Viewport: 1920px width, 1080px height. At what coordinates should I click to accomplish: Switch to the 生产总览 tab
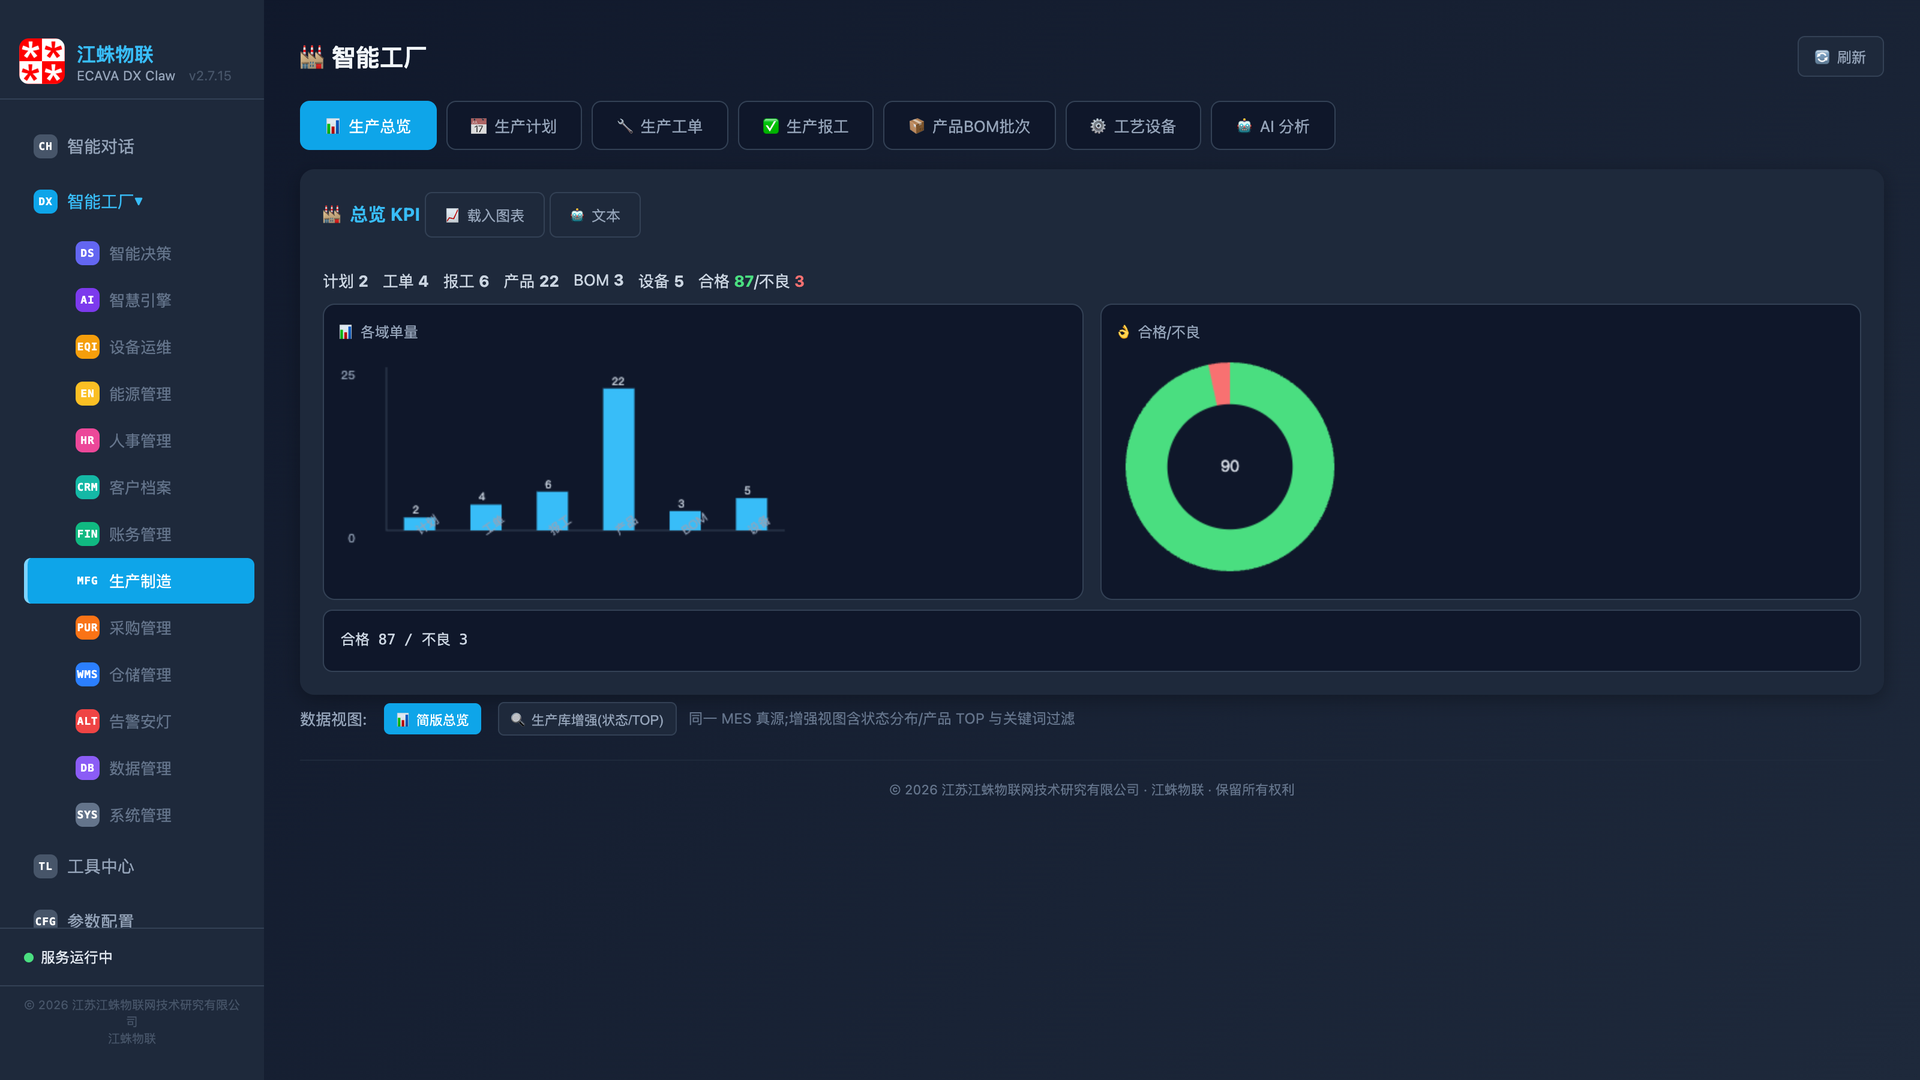368,126
